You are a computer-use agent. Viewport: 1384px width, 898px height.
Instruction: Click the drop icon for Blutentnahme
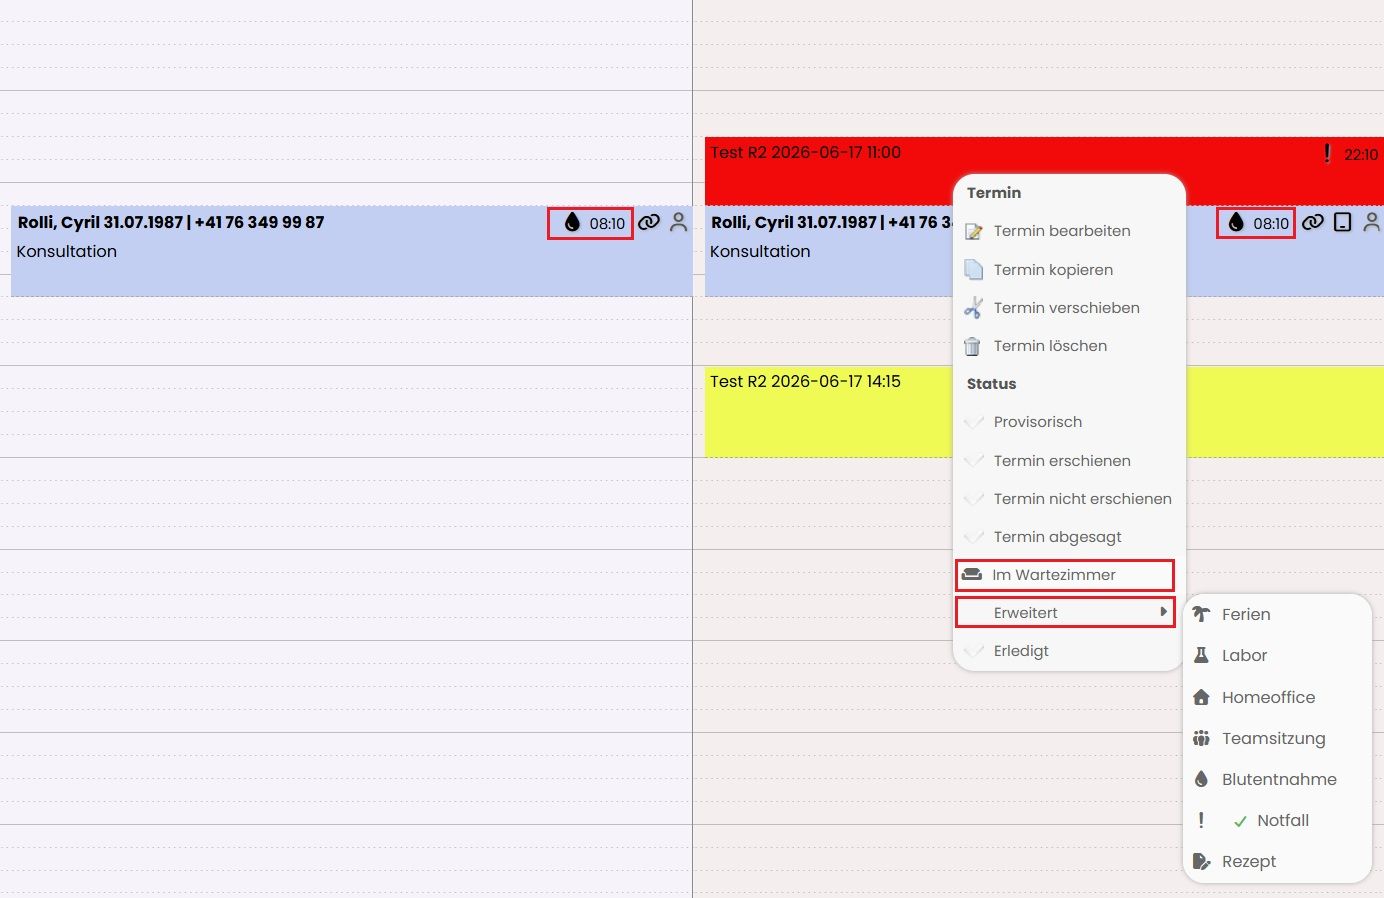[x=1201, y=779]
